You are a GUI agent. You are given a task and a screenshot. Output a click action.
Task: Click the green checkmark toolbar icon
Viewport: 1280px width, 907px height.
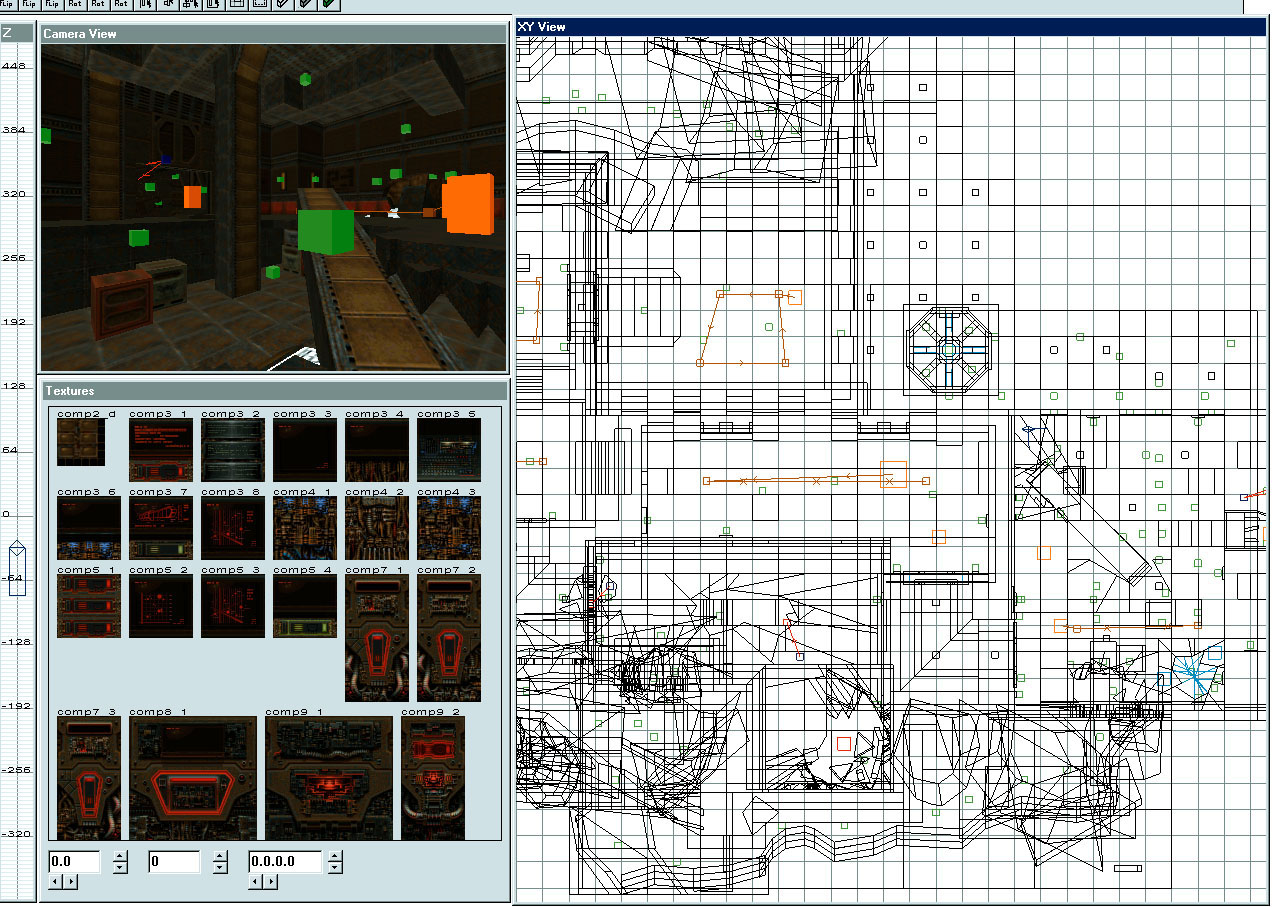(x=330, y=5)
